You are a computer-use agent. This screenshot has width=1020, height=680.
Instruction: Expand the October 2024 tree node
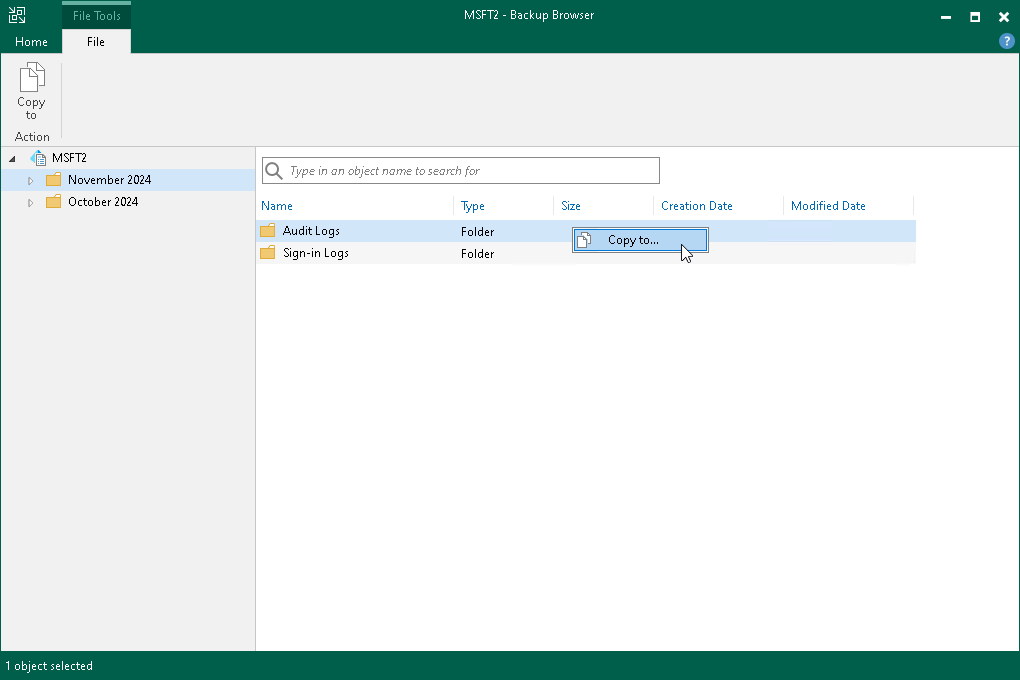click(31, 203)
